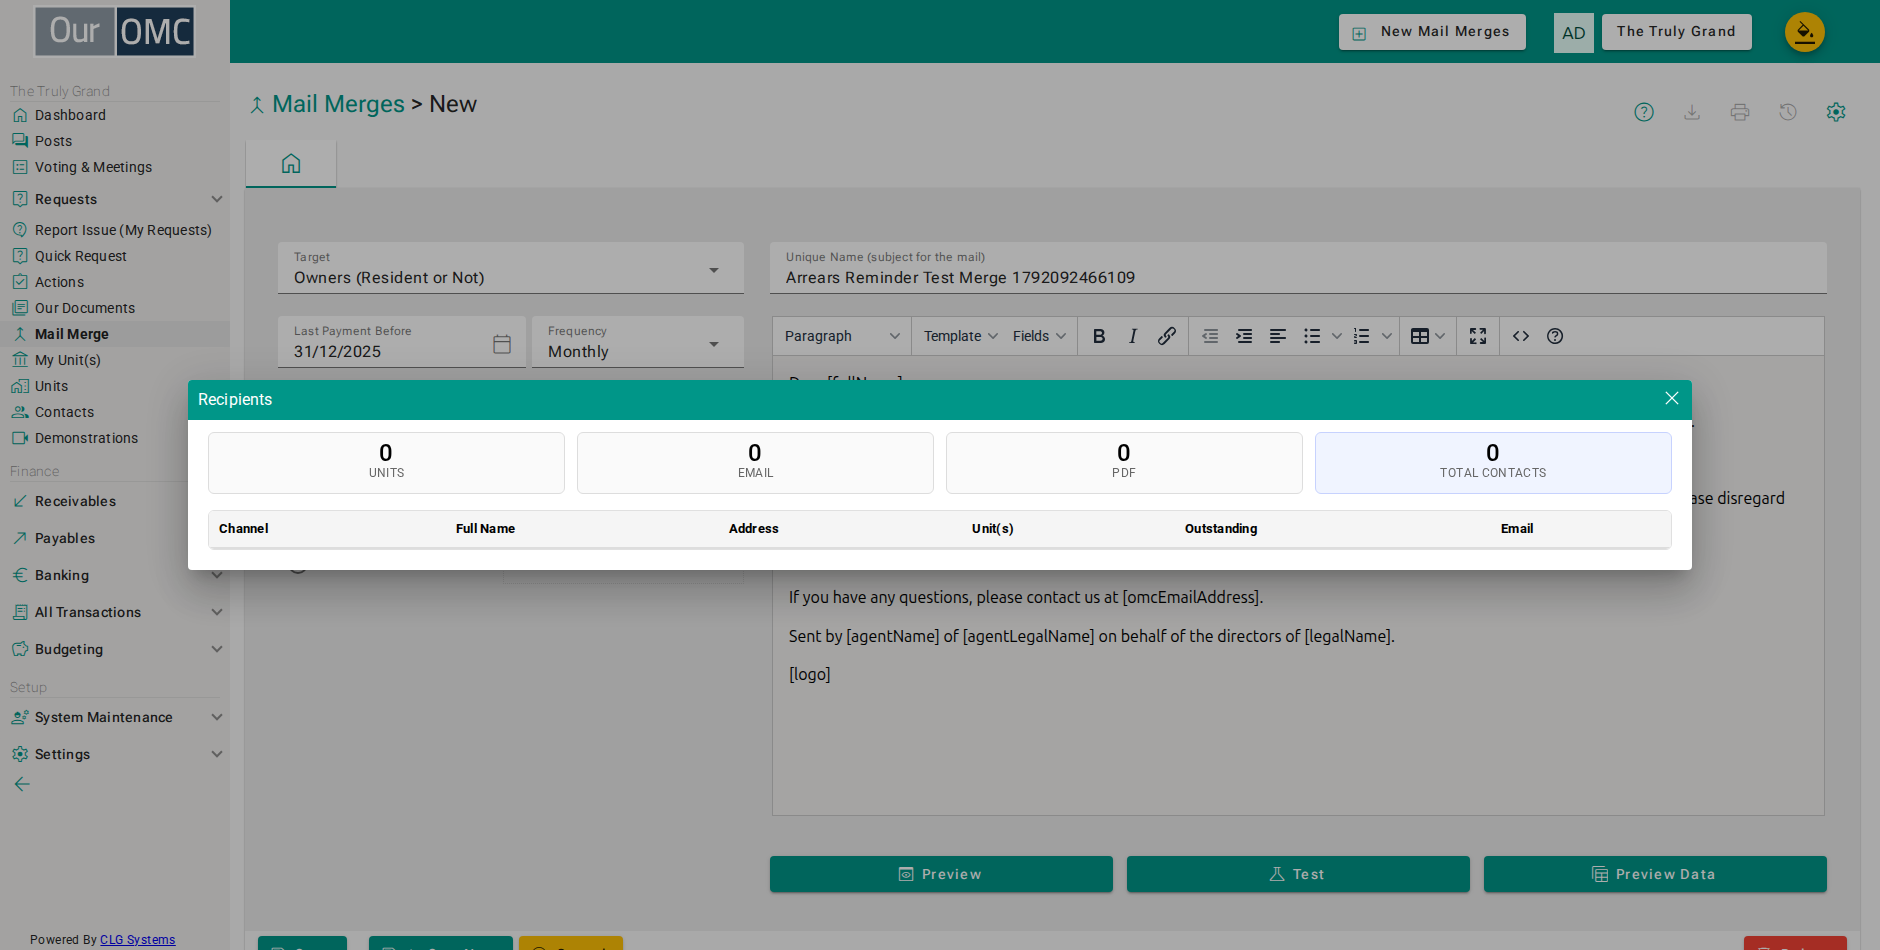Screen dimensions: 1880x950
Task: Apply numbered list formatting
Action: click(x=1362, y=336)
